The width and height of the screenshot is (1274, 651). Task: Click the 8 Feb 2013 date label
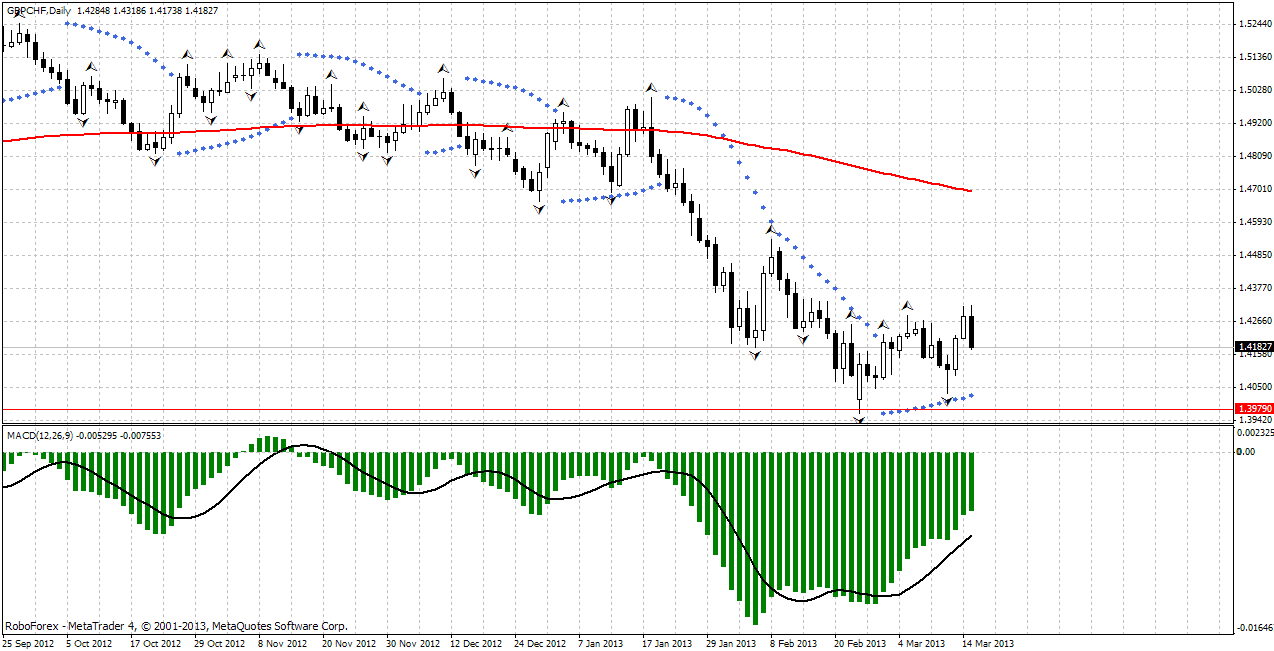(x=794, y=644)
